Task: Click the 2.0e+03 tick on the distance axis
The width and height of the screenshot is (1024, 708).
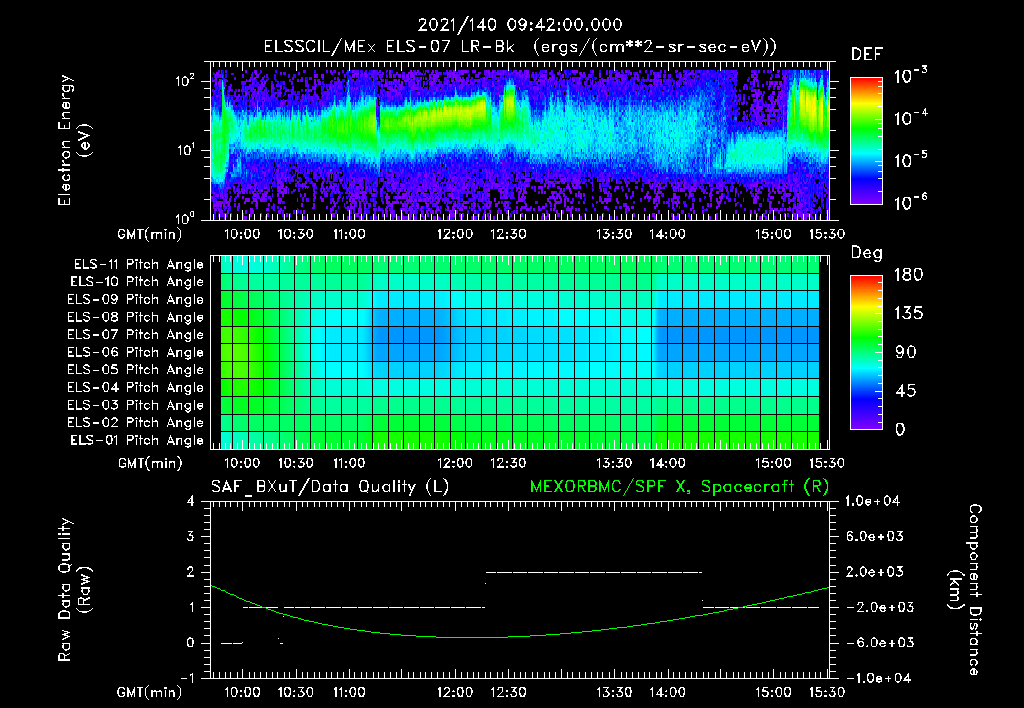Action: click(x=875, y=571)
